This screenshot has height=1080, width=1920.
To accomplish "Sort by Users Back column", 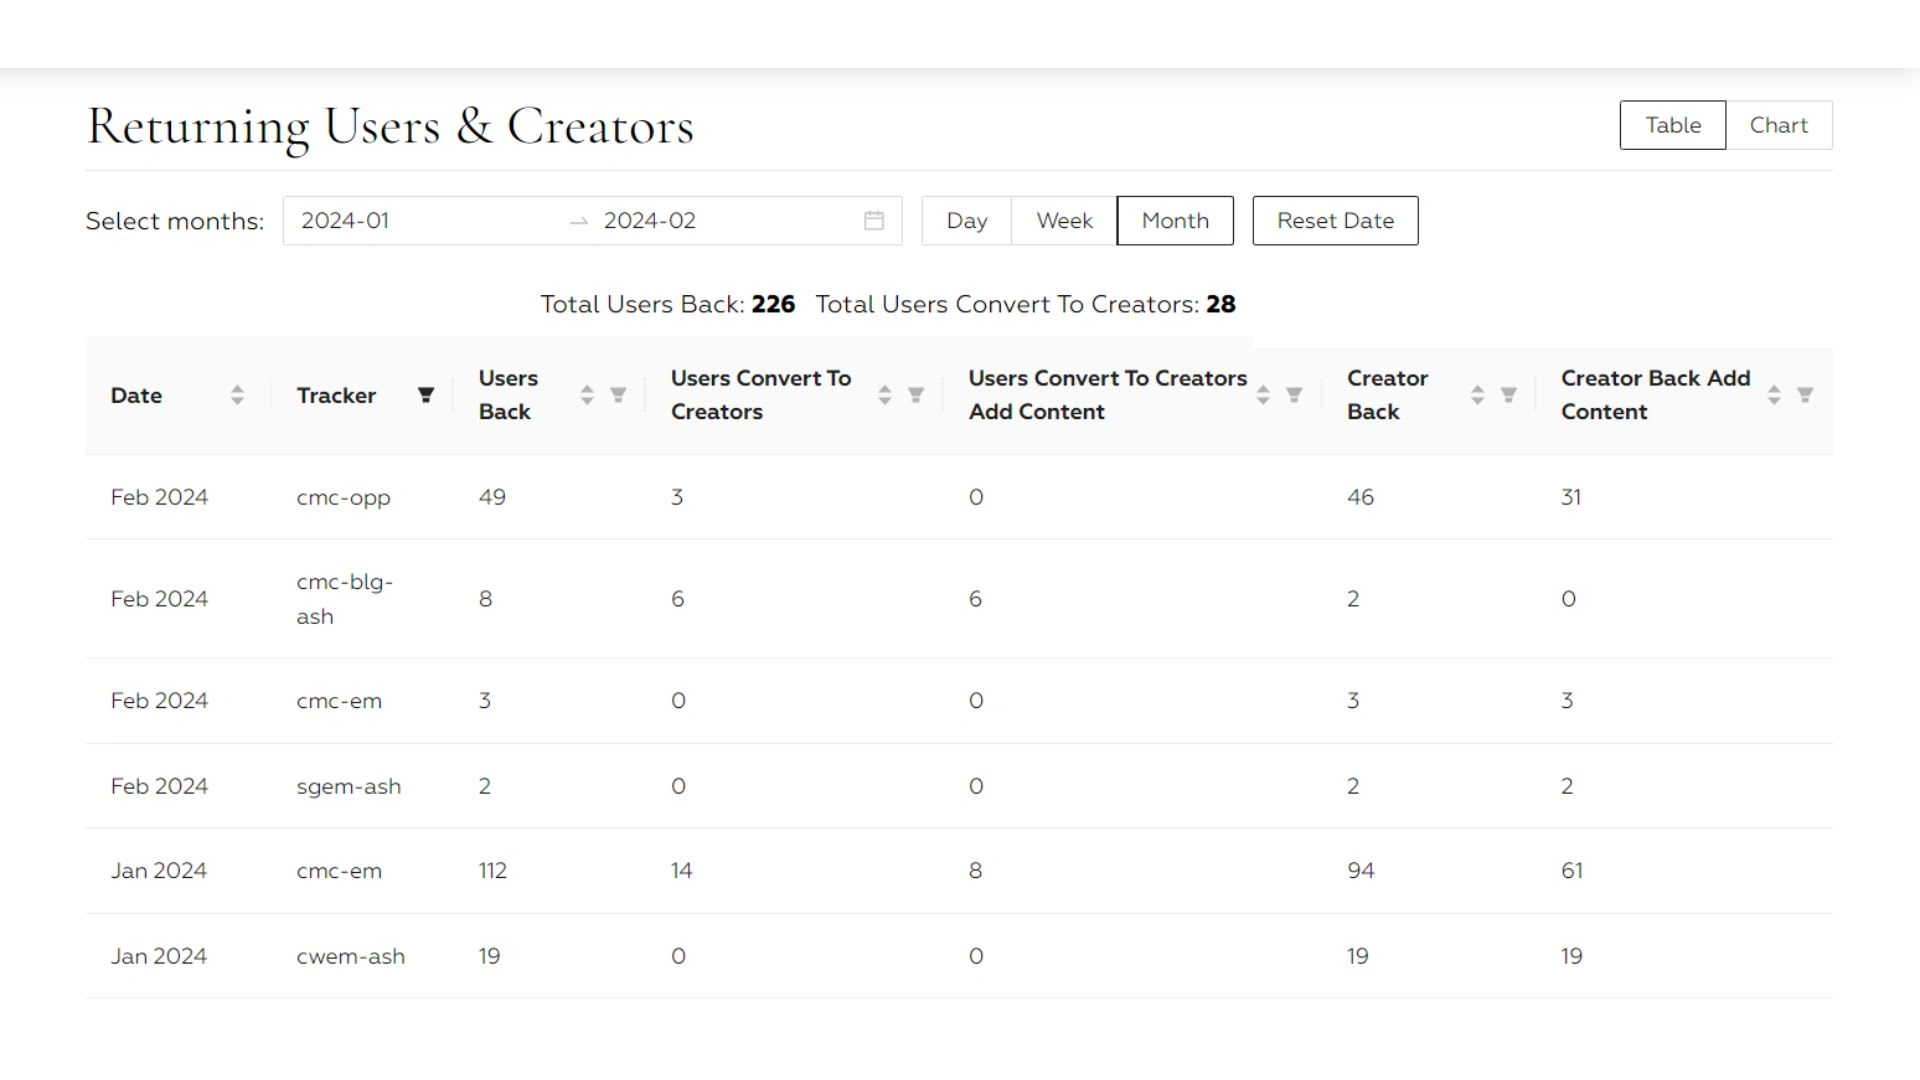I will point(587,395).
